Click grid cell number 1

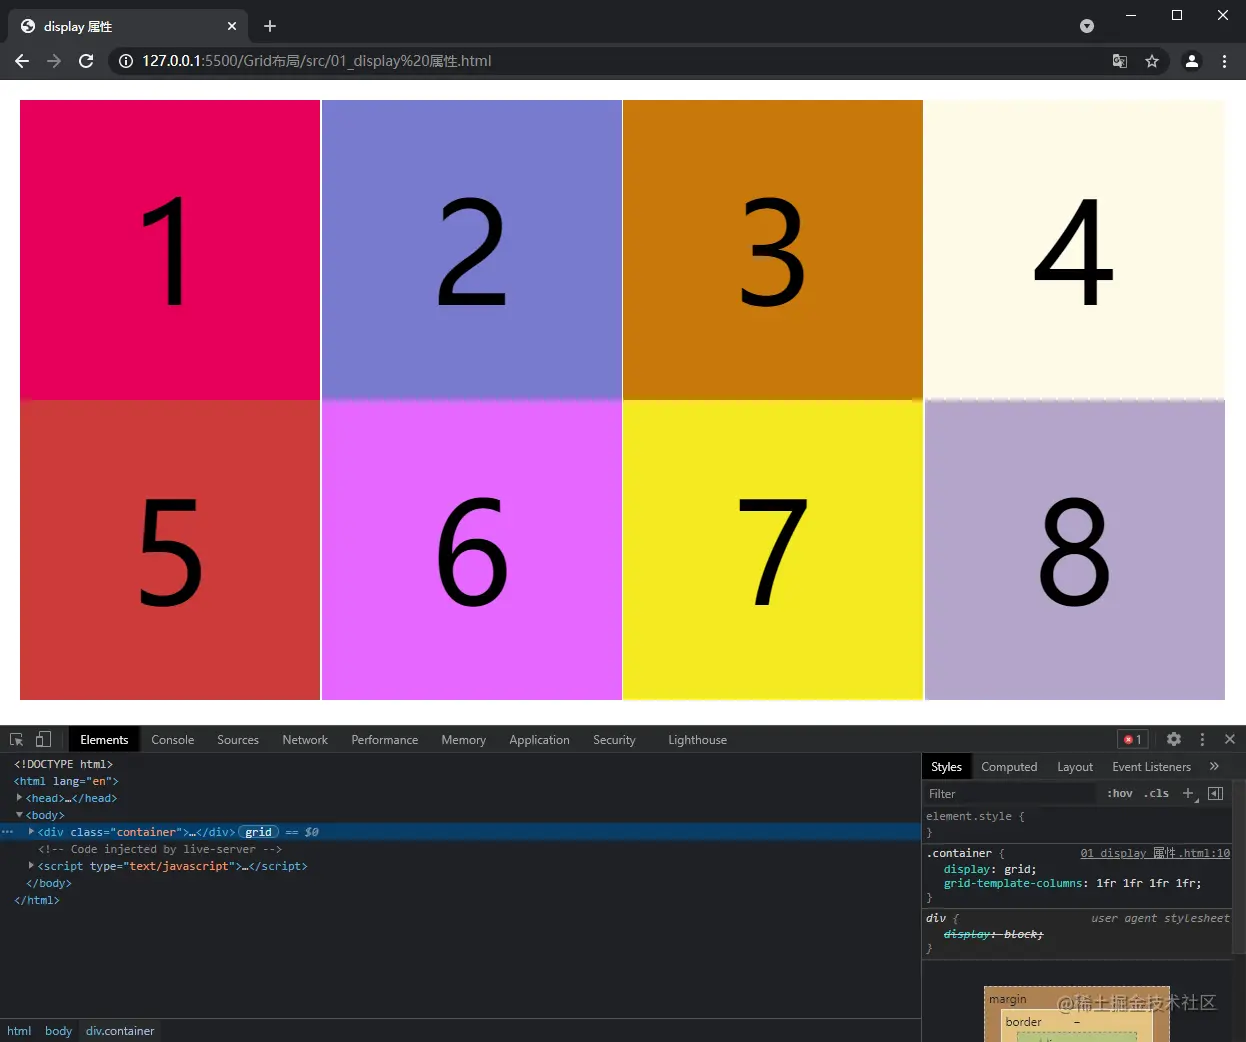coord(170,250)
